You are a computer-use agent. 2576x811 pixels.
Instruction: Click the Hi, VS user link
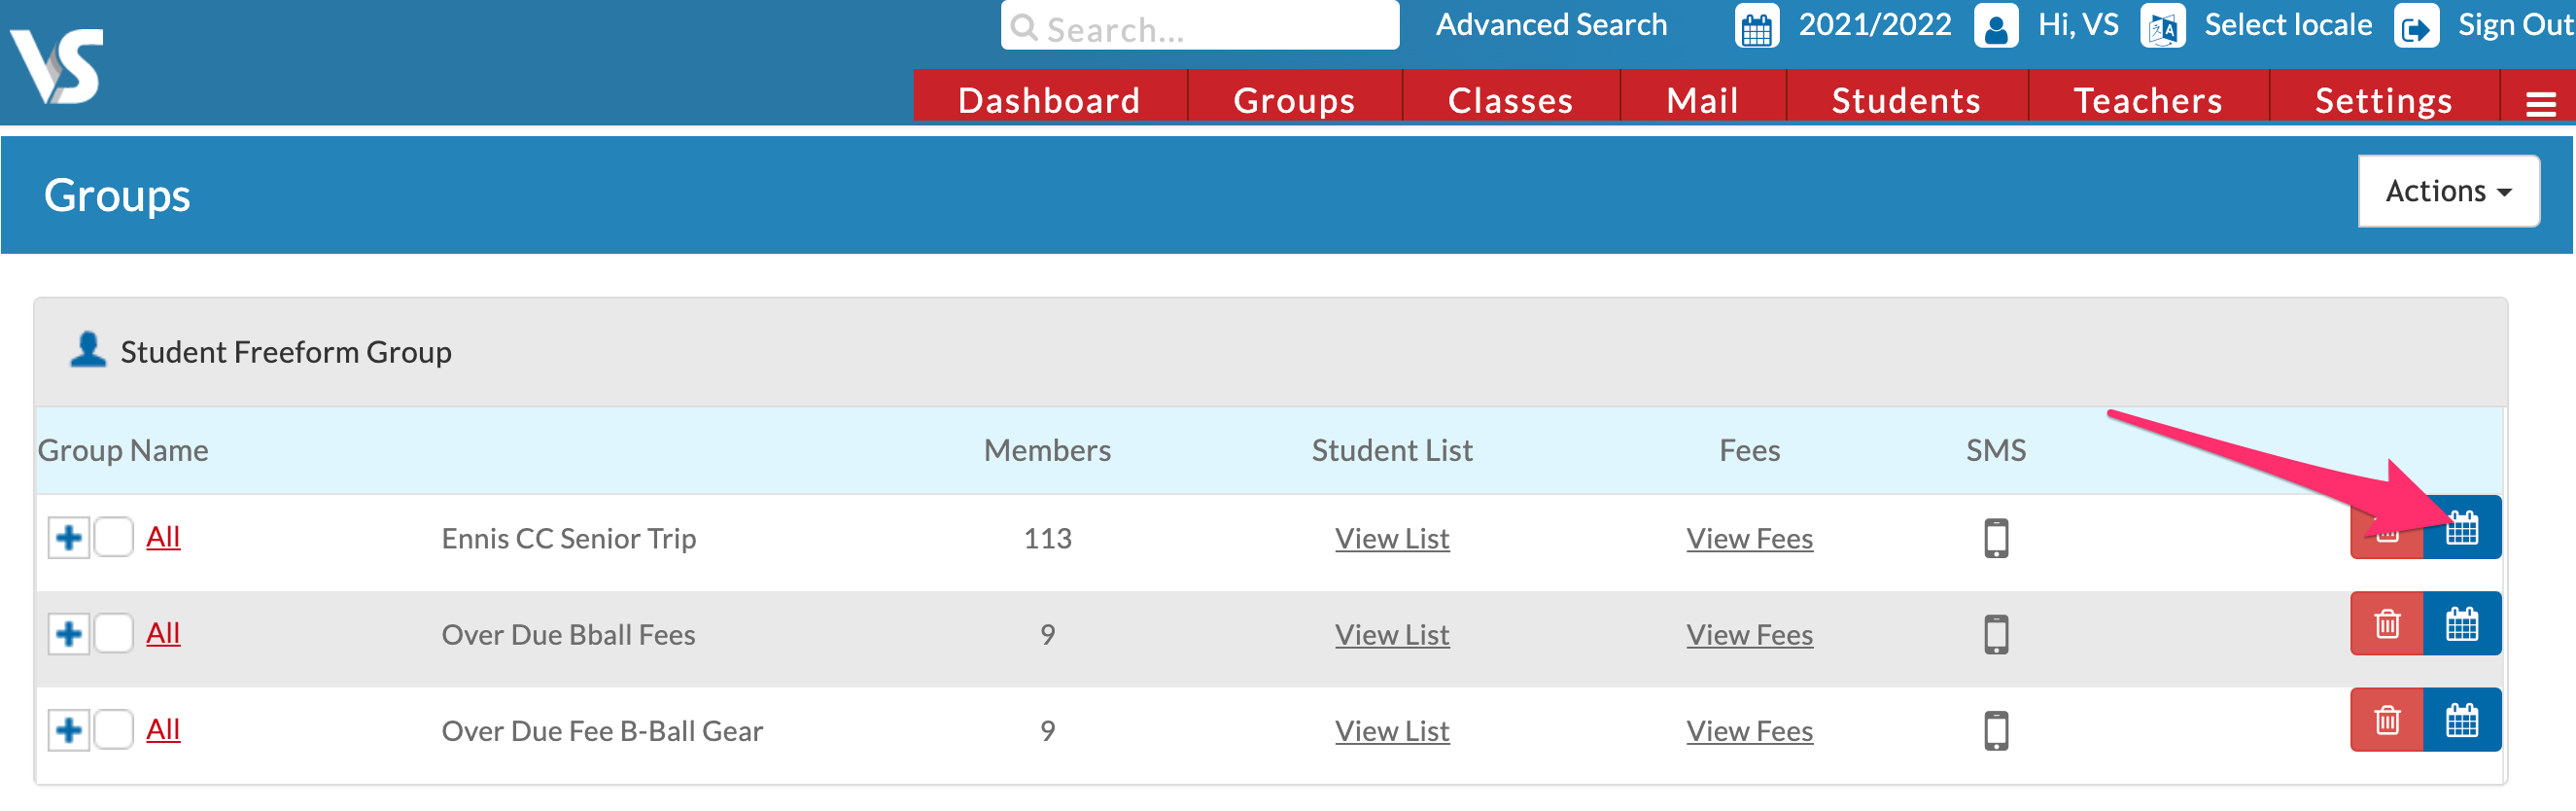pyautogui.click(x=2078, y=25)
